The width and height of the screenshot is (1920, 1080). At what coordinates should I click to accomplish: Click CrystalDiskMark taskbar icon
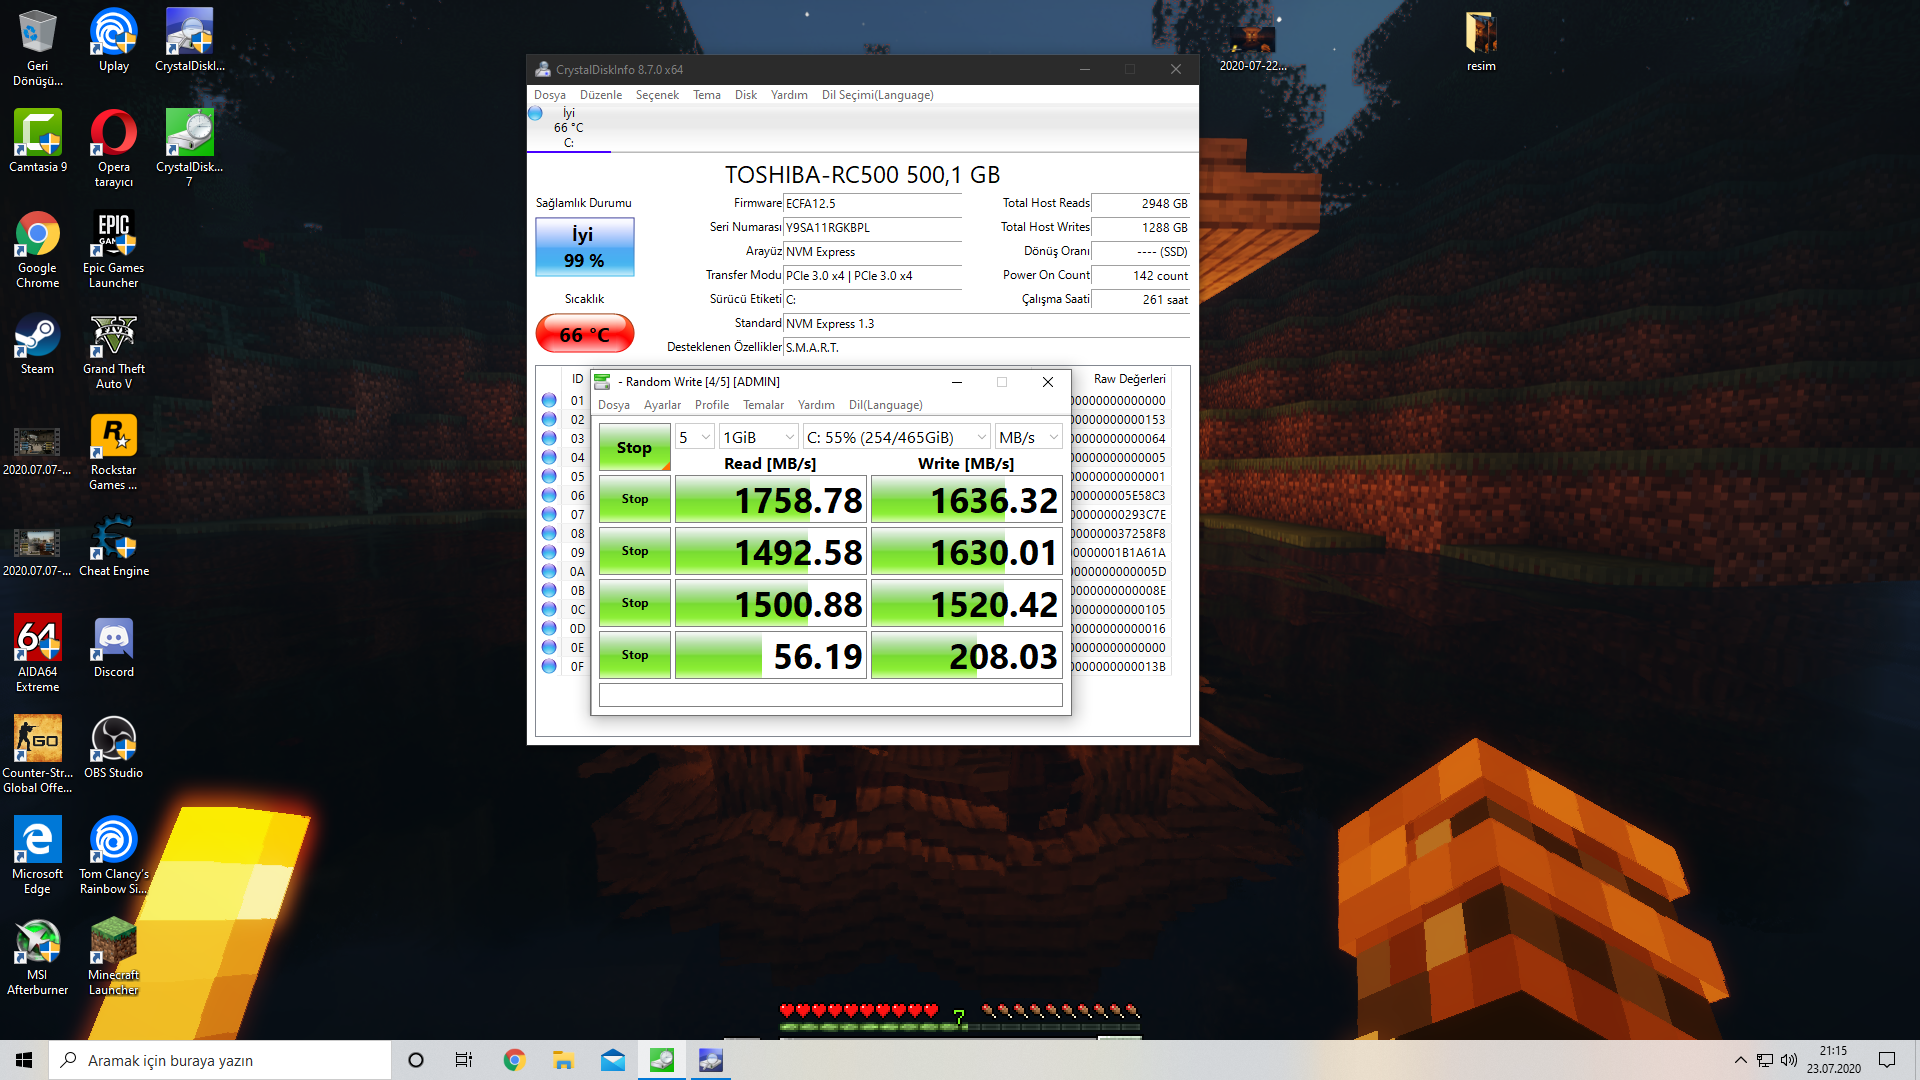pyautogui.click(x=662, y=1060)
